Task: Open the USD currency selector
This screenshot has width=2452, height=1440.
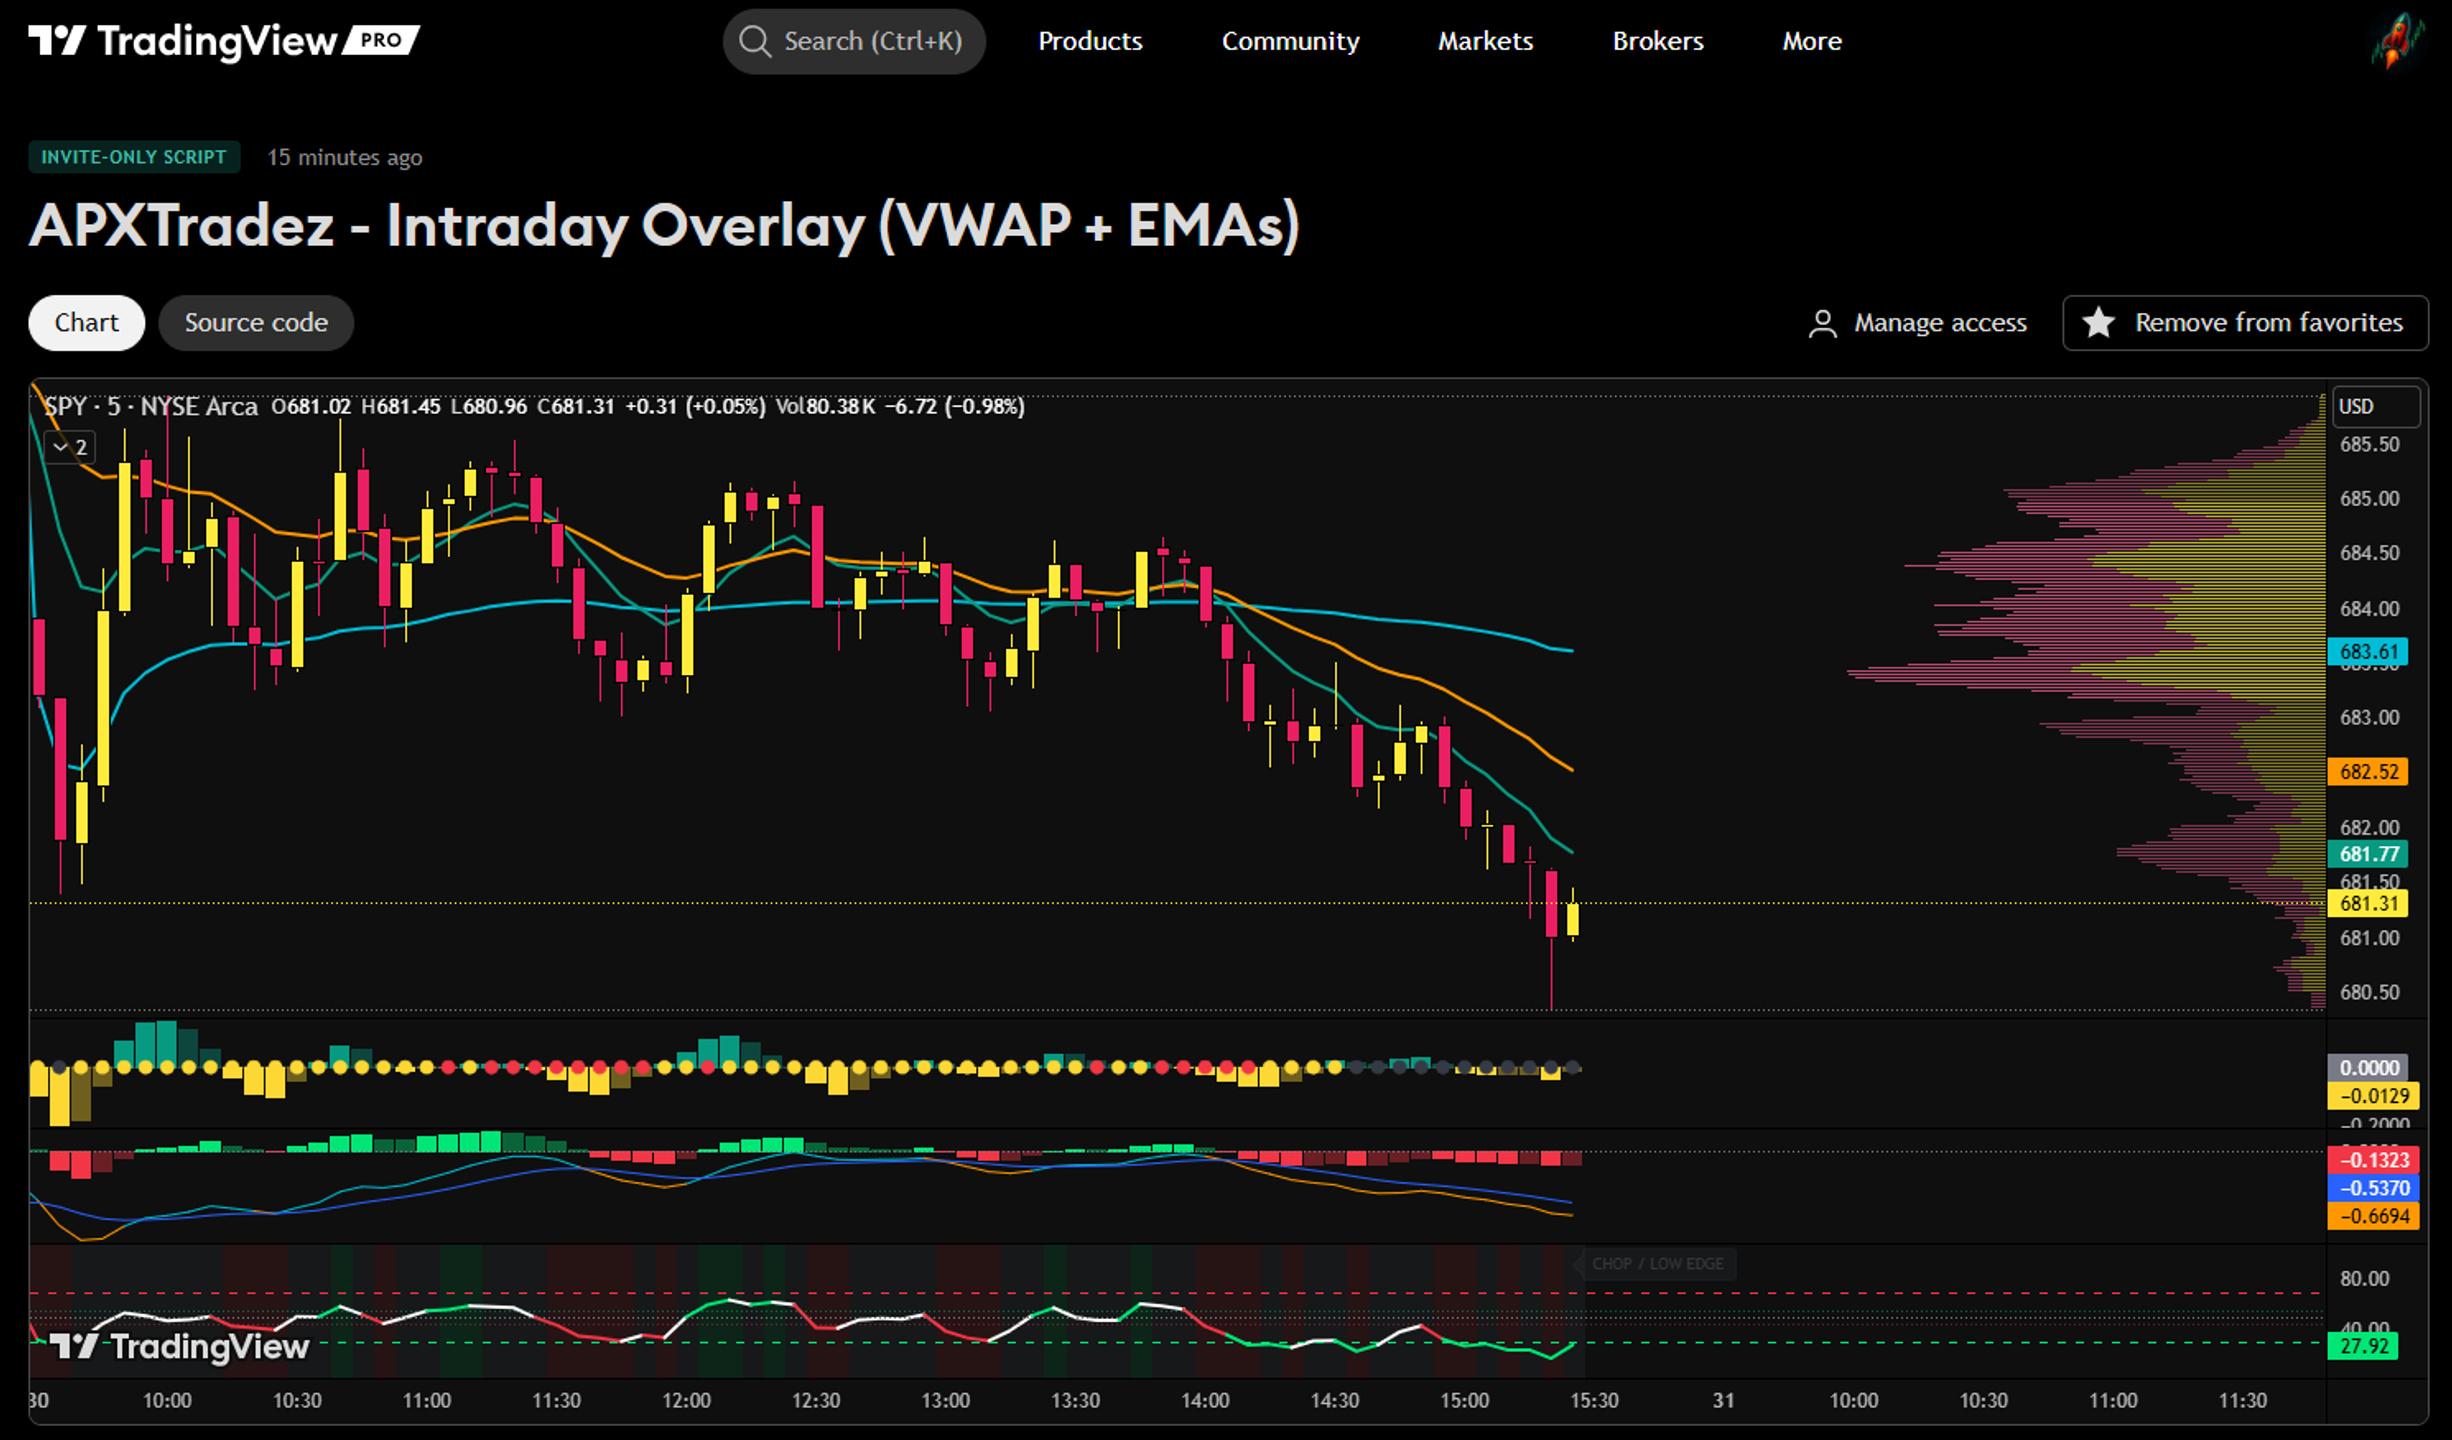Action: [2376, 407]
